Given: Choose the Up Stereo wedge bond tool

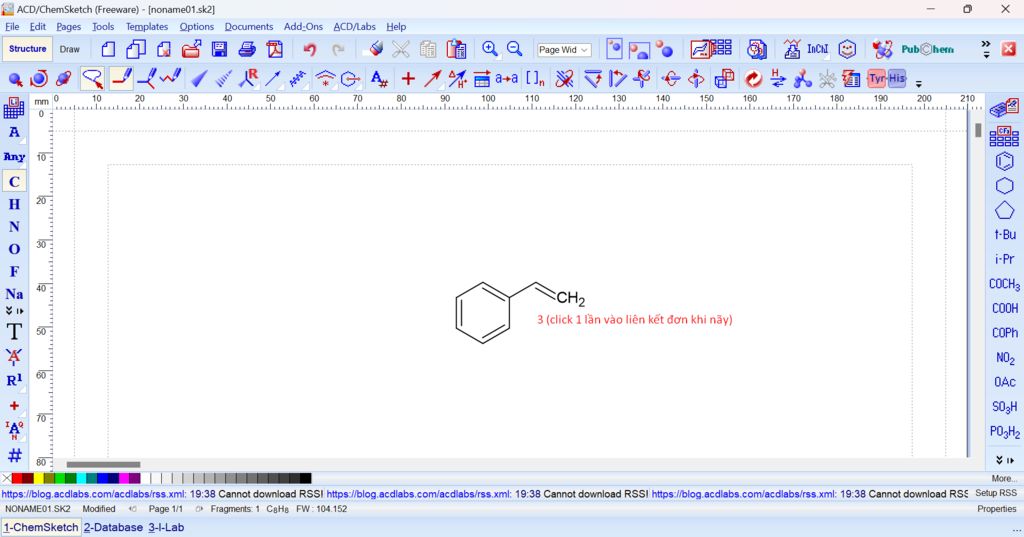Looking at the screenshot, I should (x=199, y=79).
